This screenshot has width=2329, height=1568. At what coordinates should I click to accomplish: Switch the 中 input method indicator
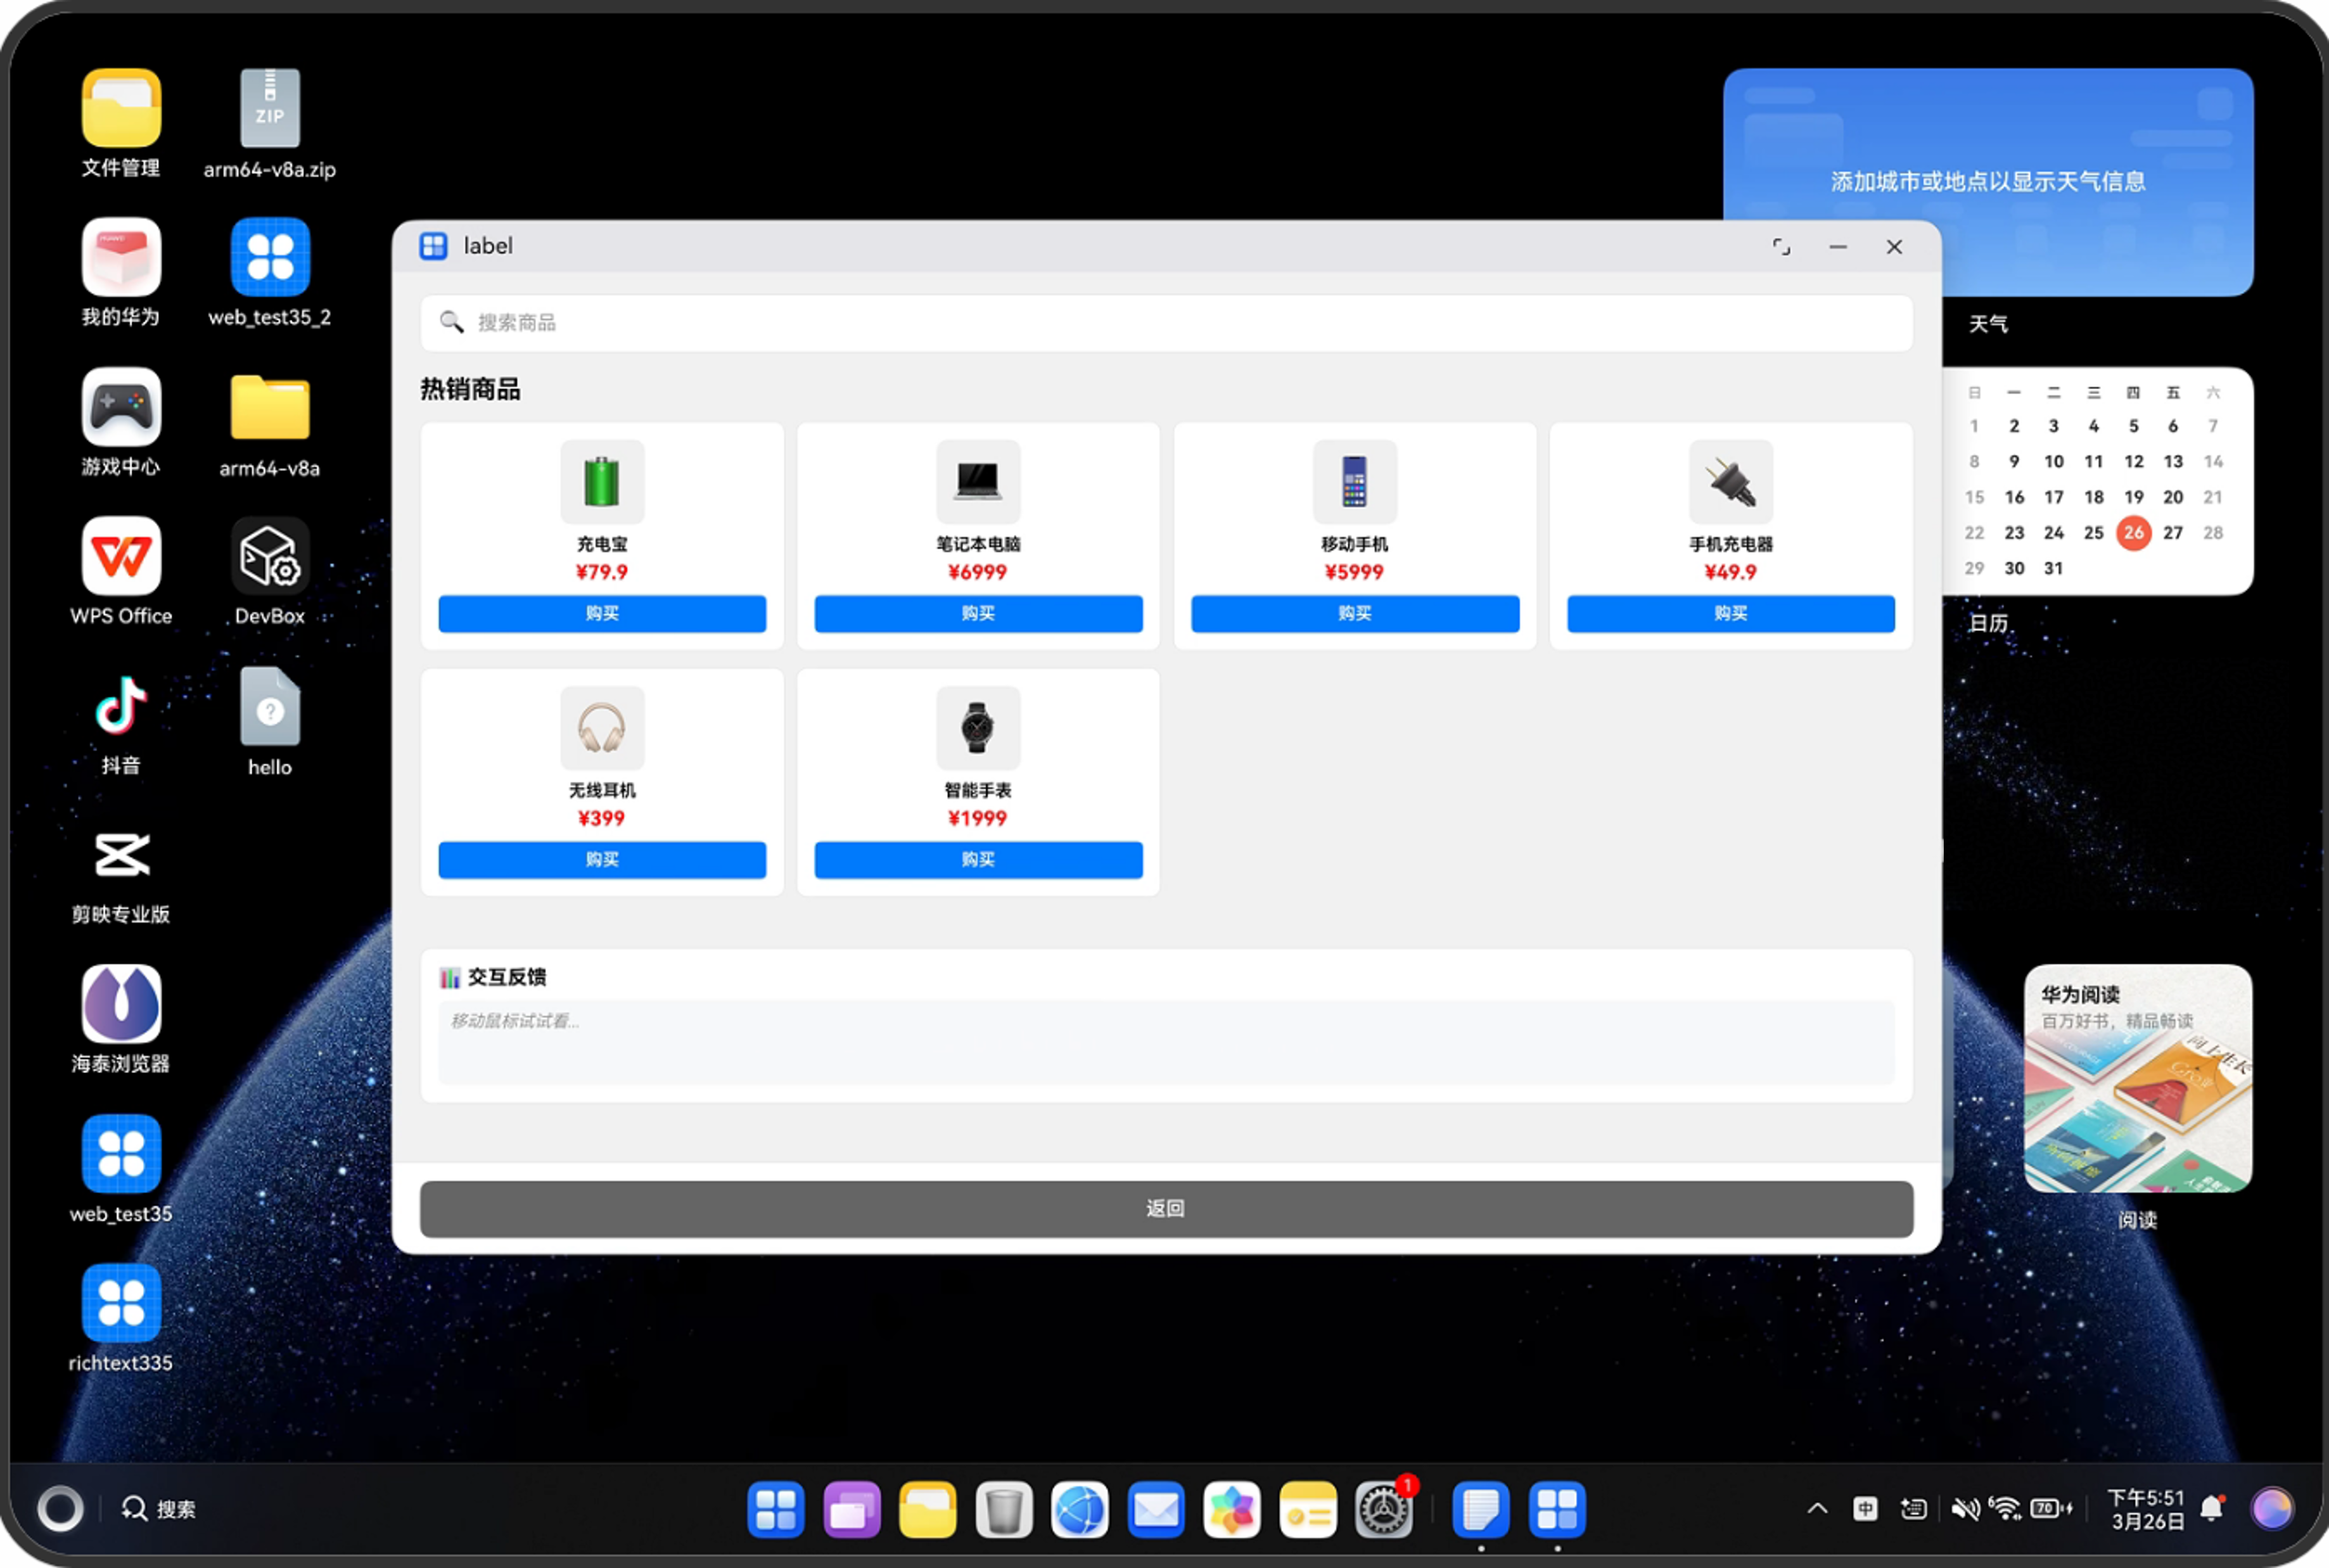pos(1865,1509)
